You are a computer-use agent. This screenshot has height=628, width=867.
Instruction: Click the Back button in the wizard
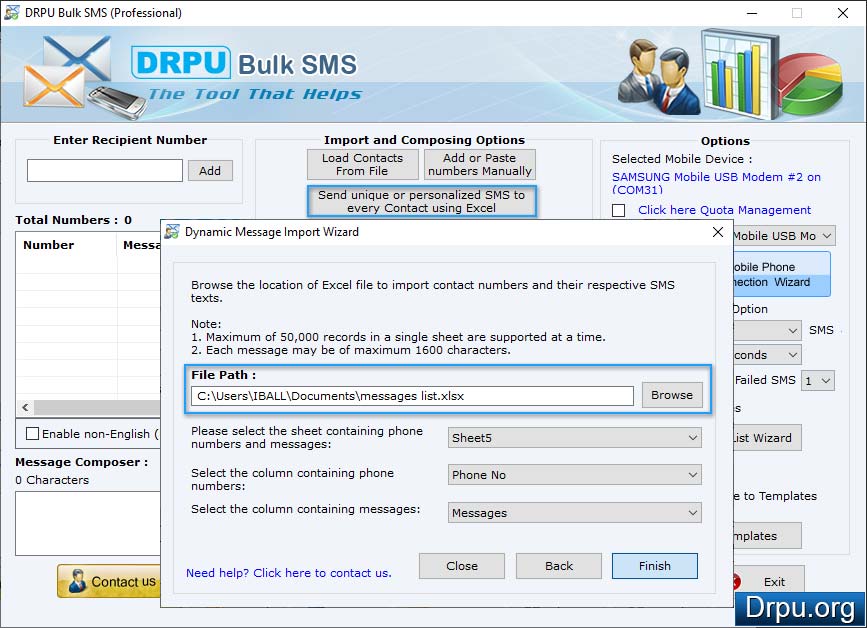(558, 566)
